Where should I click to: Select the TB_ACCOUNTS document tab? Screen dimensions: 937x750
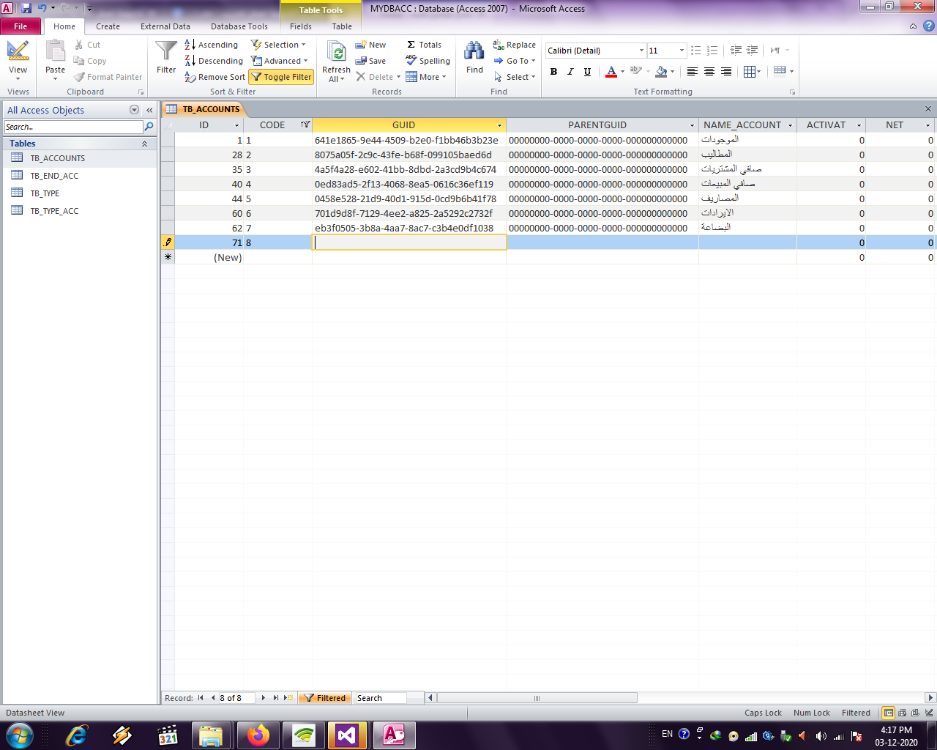205,109
